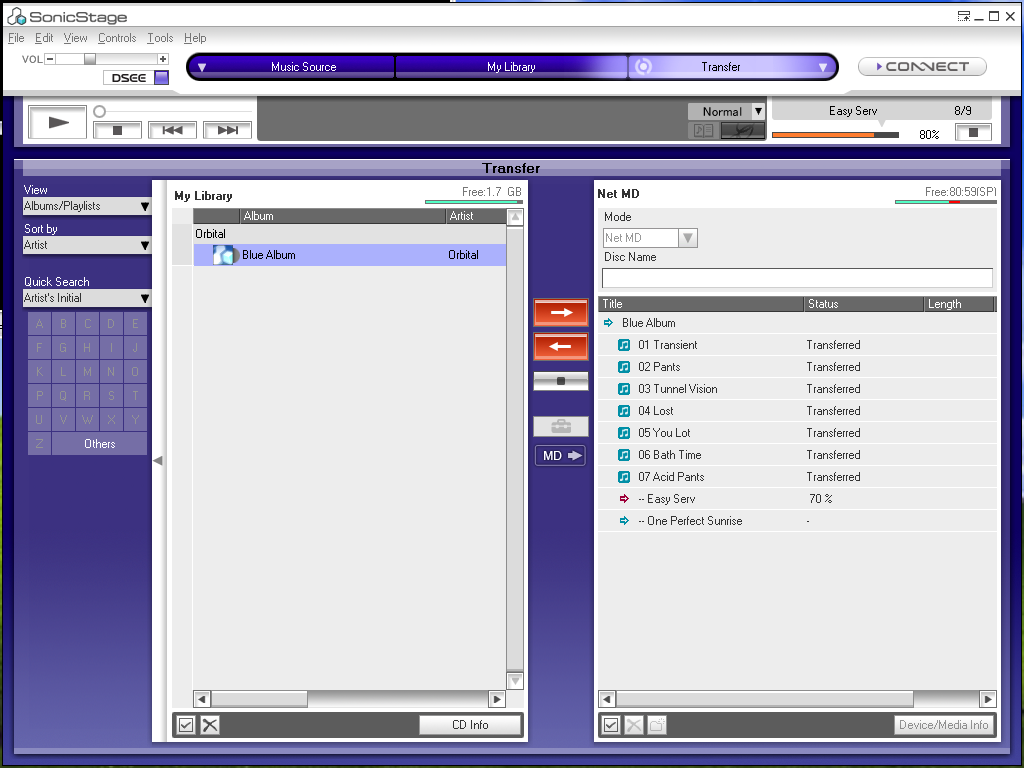The width and height of the screenshot is (1024, 768).
Task: Open the File menu
Action: [x=16, y=38]
